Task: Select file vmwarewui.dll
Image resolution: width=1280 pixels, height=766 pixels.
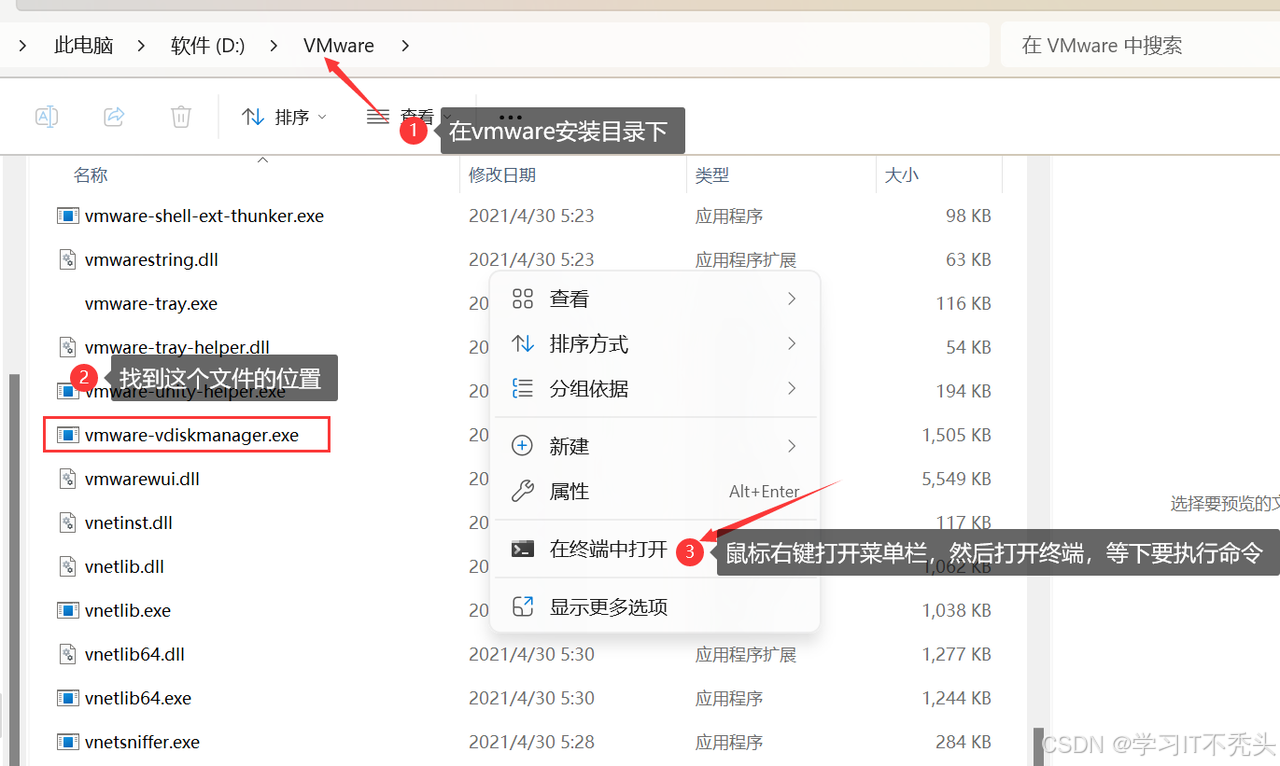Action: [142, 479]
